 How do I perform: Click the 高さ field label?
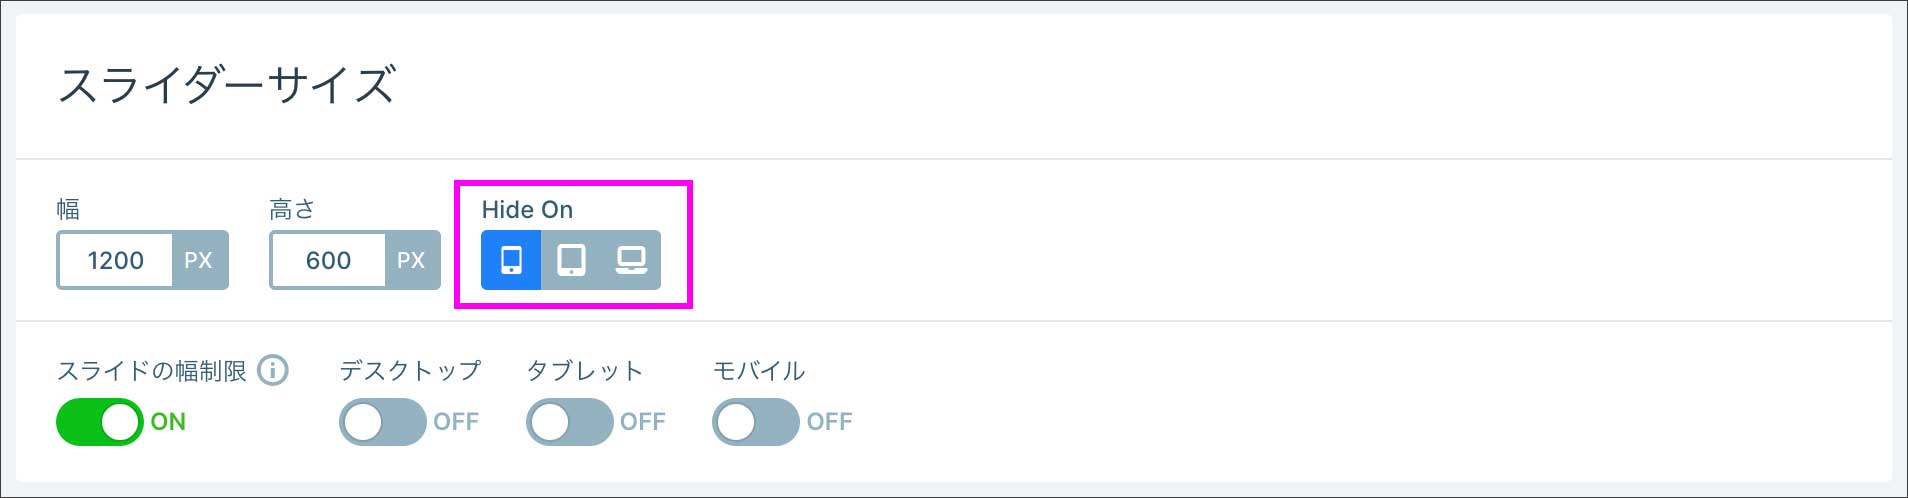point(292,209)
